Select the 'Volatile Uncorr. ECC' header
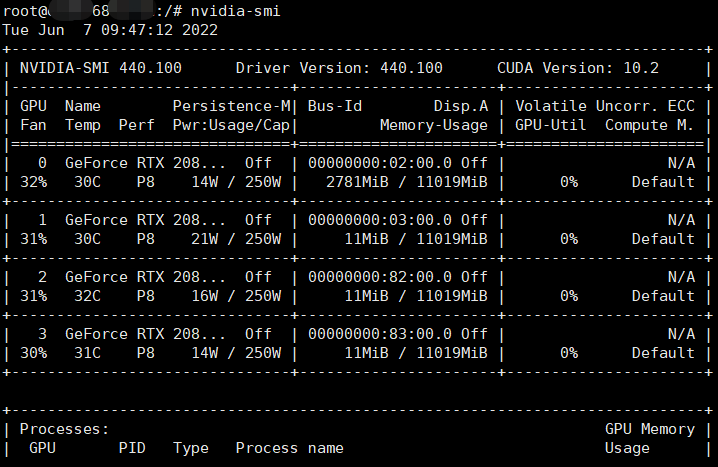 [x=605, y=106]
